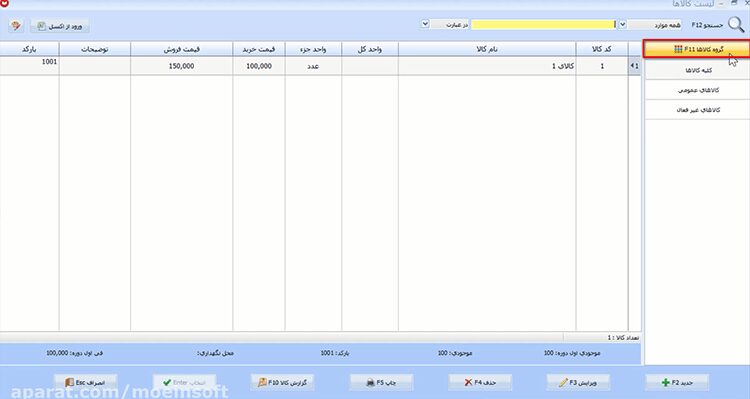This screenshot has height=399, width=750.
Task: Delete the product with the F4 button
Action: tap(480, 382)
